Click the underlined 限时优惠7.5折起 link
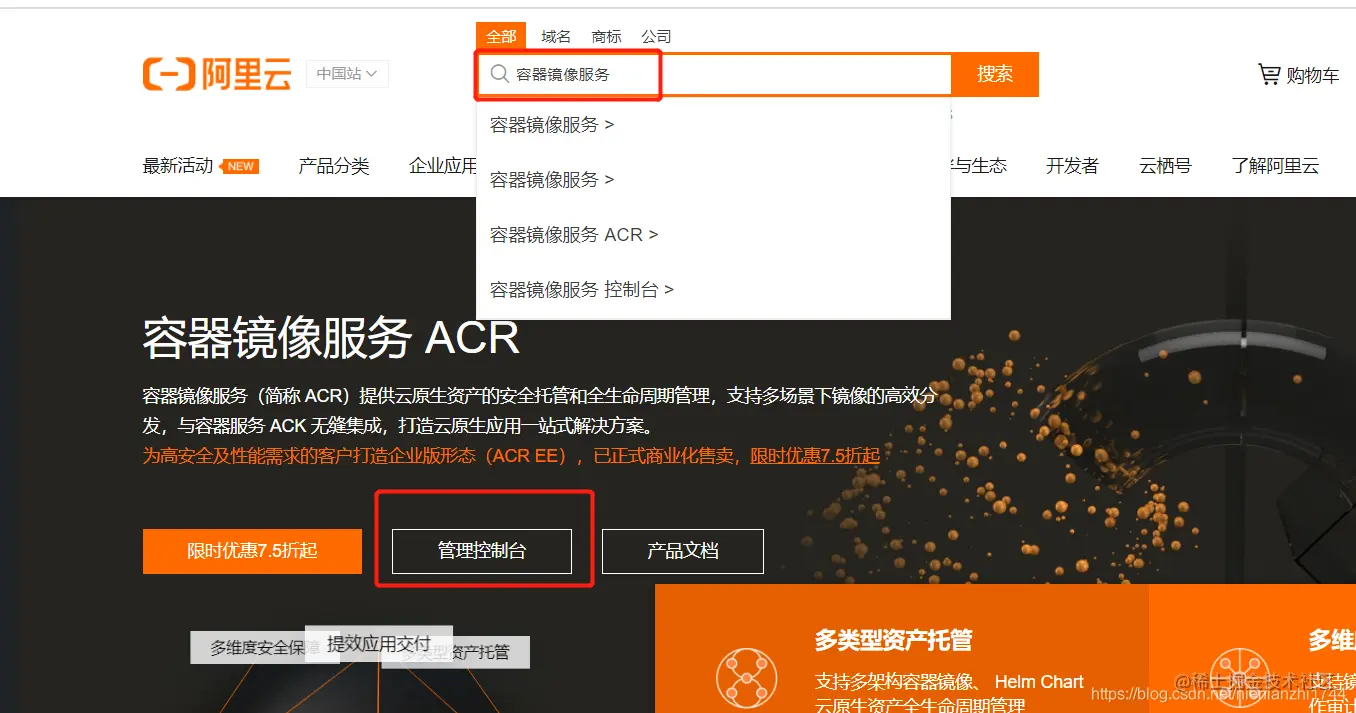The height and width of the screenshot is (713, 1356). (x=815, y=456)
